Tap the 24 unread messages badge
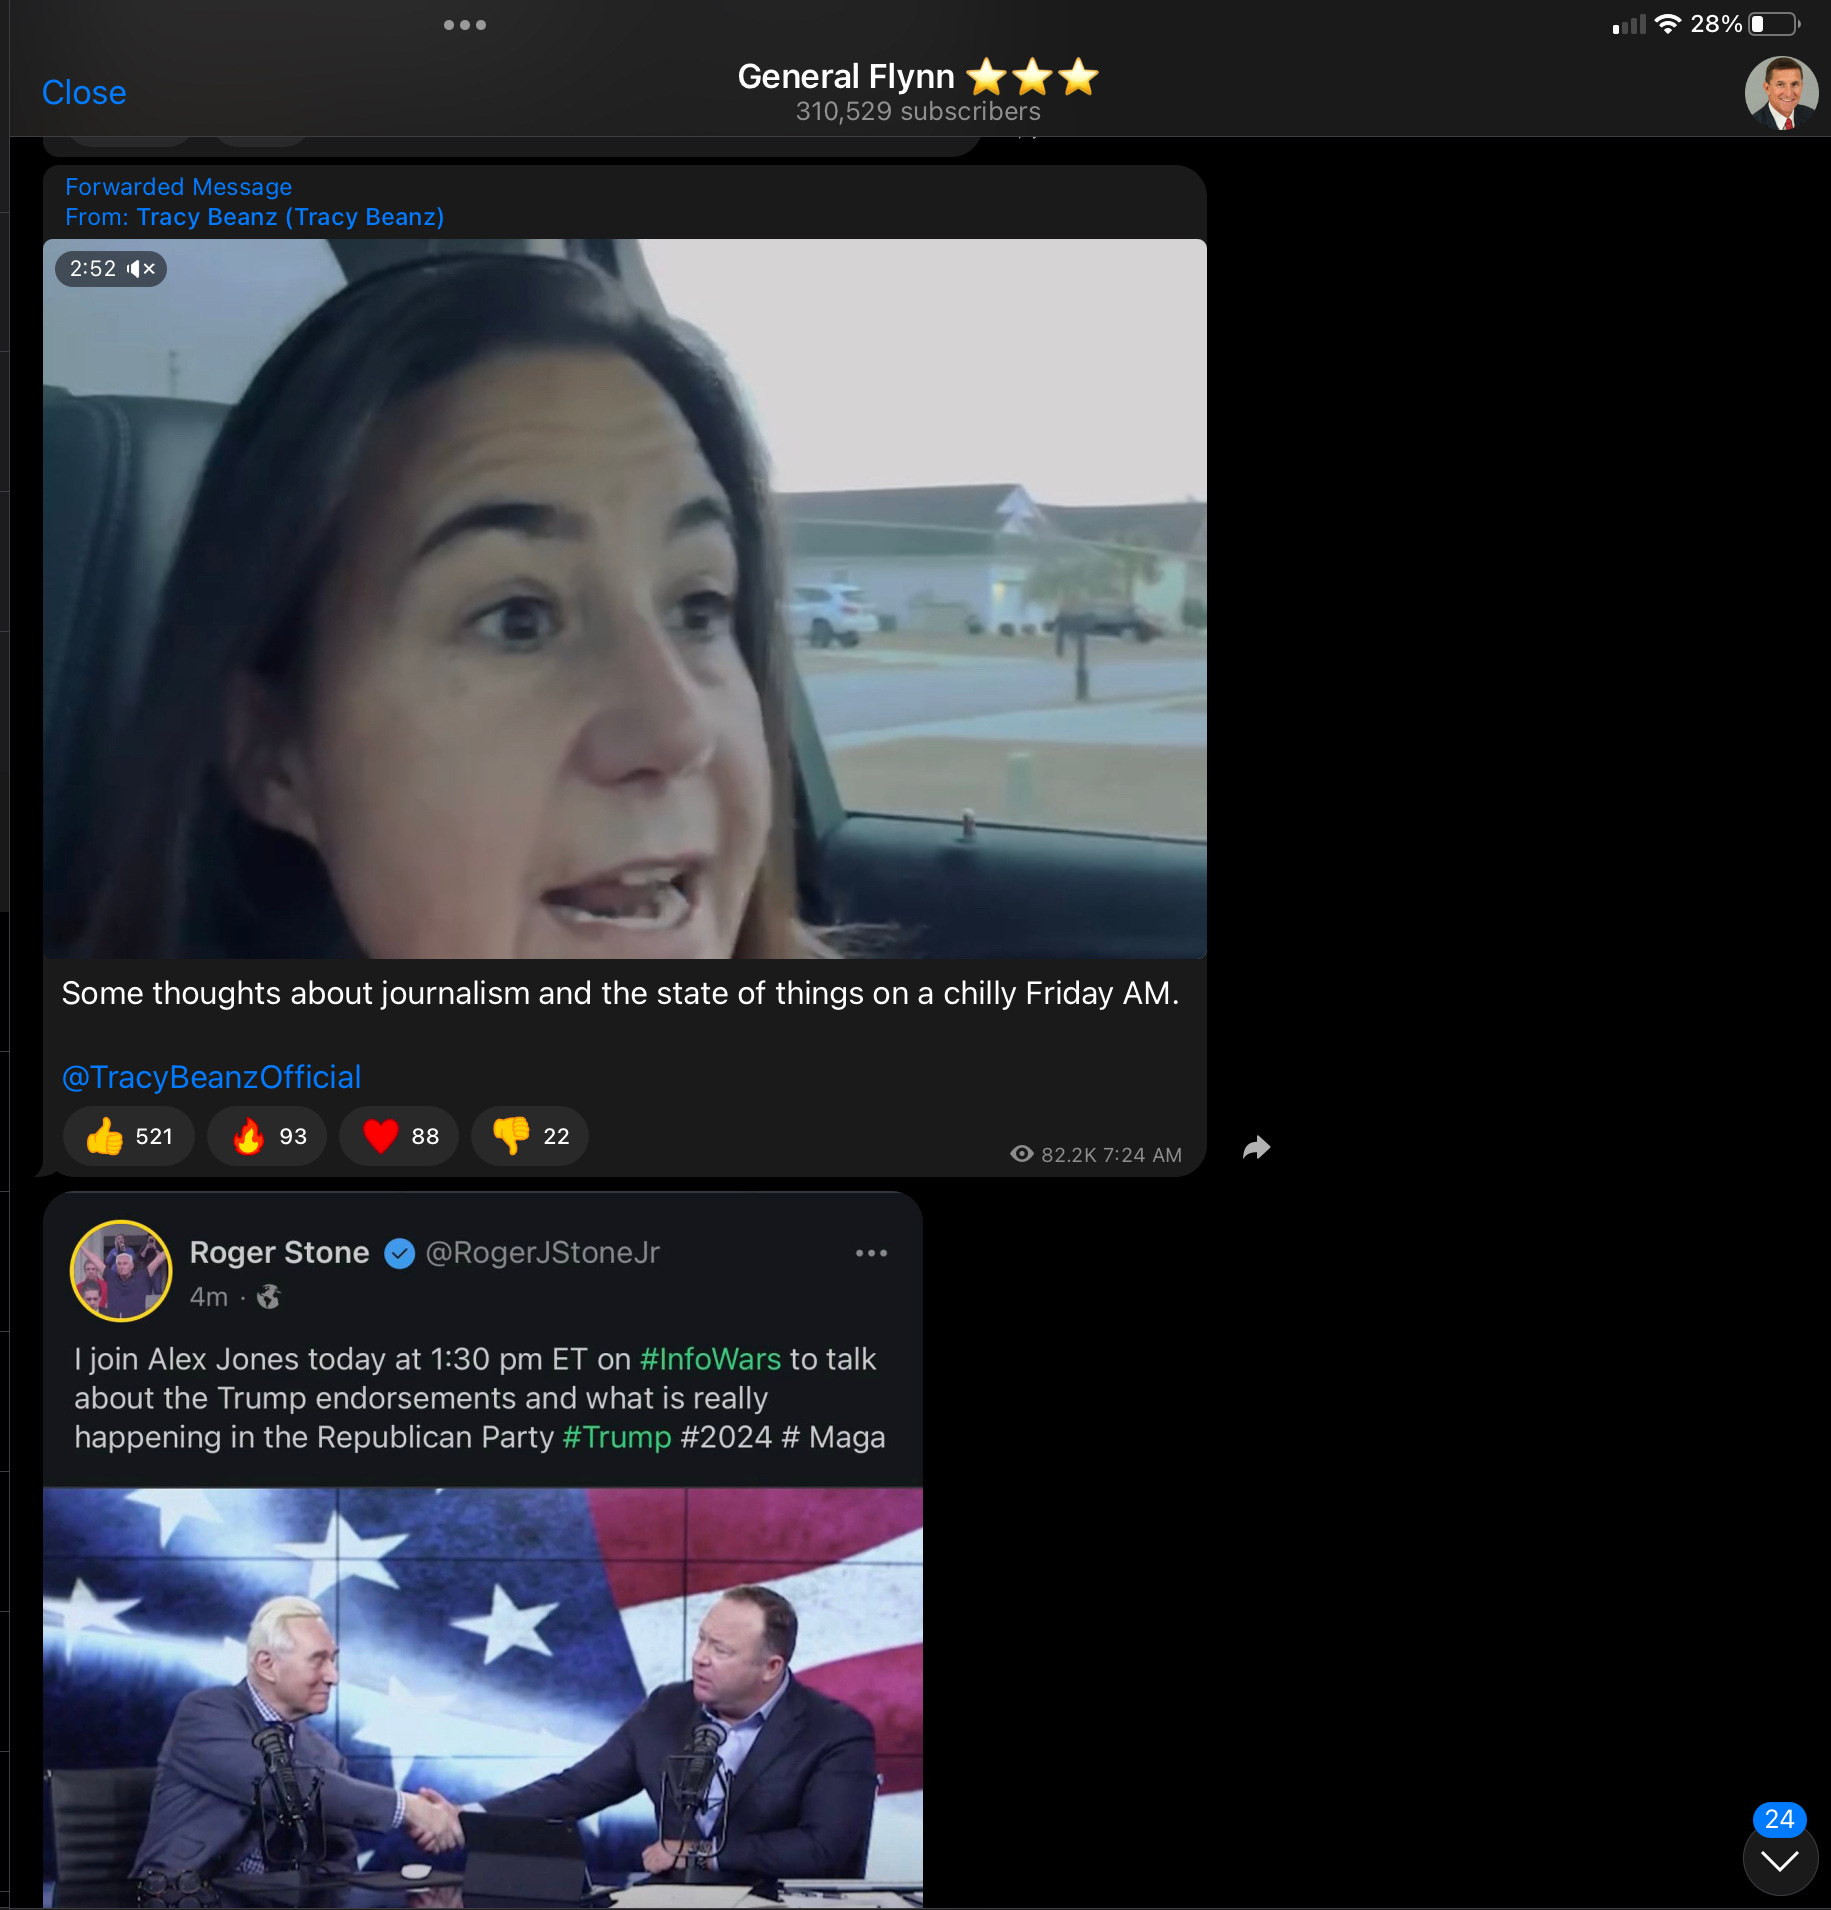This screenshot has width=1831, height=1910. pos(1780,1819)
